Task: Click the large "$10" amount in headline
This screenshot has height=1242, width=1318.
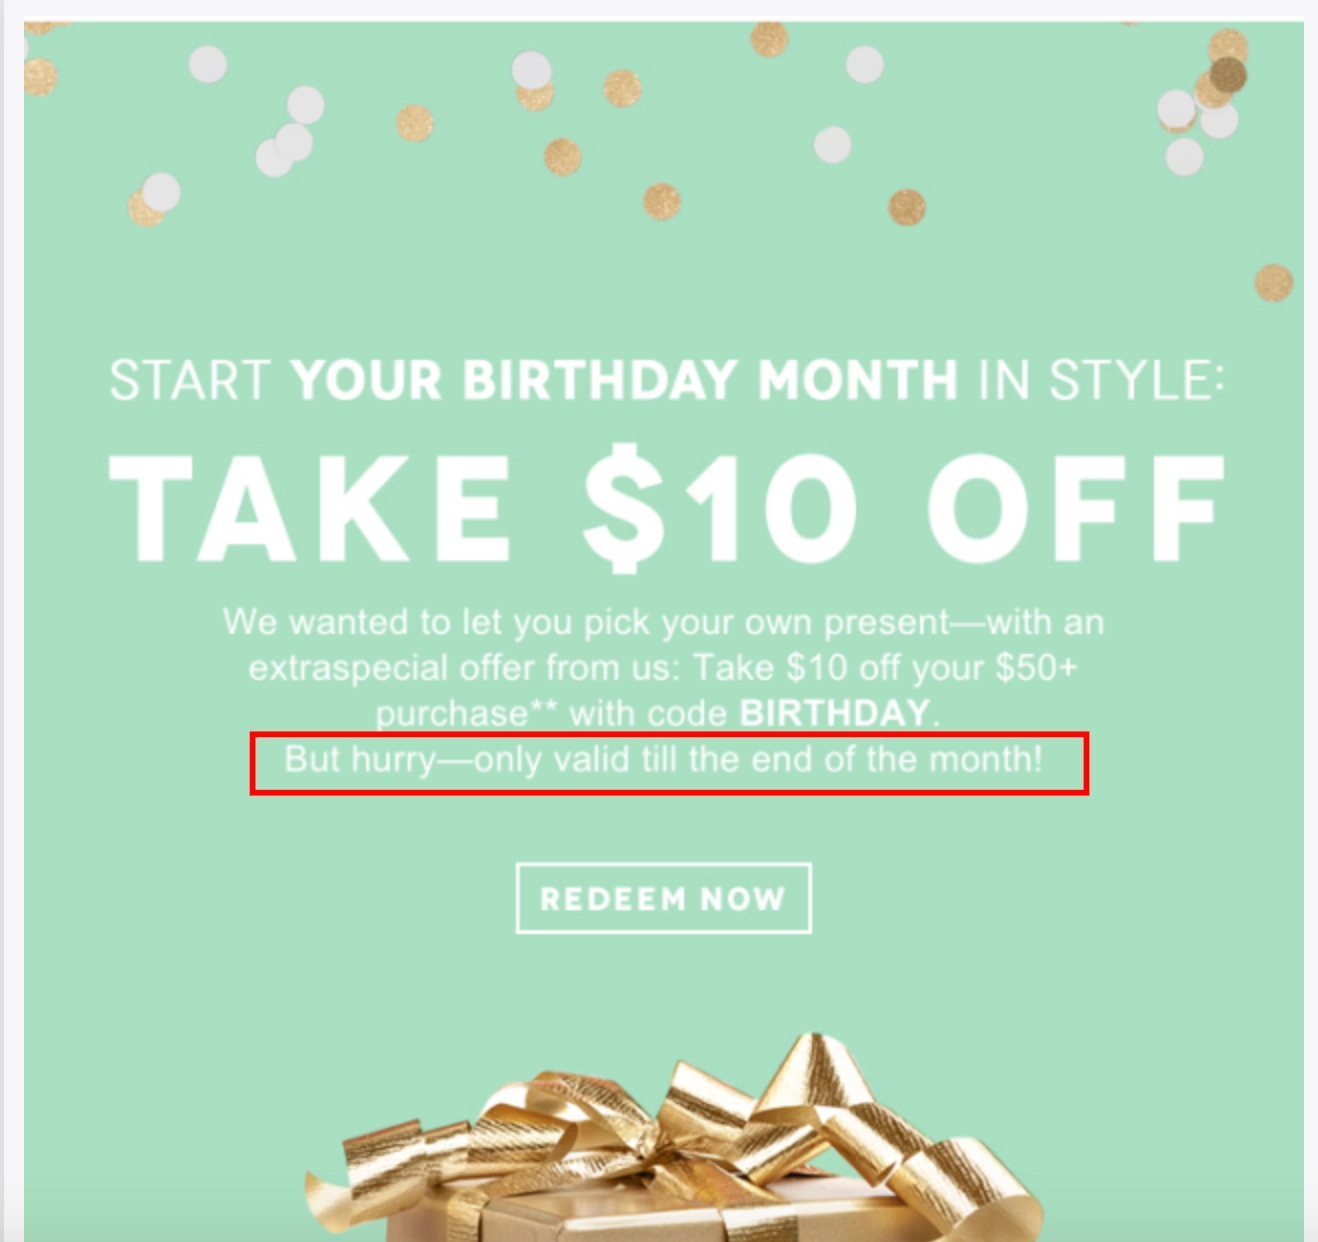Action: pyautogui.click(x=720, y=508)
